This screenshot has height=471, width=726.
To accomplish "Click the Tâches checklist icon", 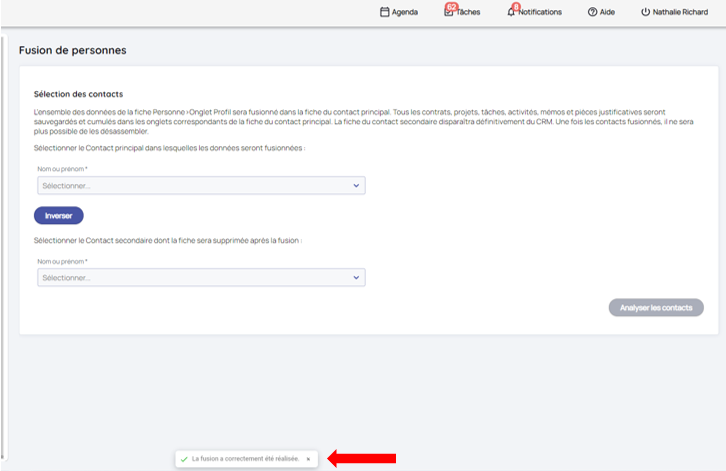I will (x=449, y=12).
